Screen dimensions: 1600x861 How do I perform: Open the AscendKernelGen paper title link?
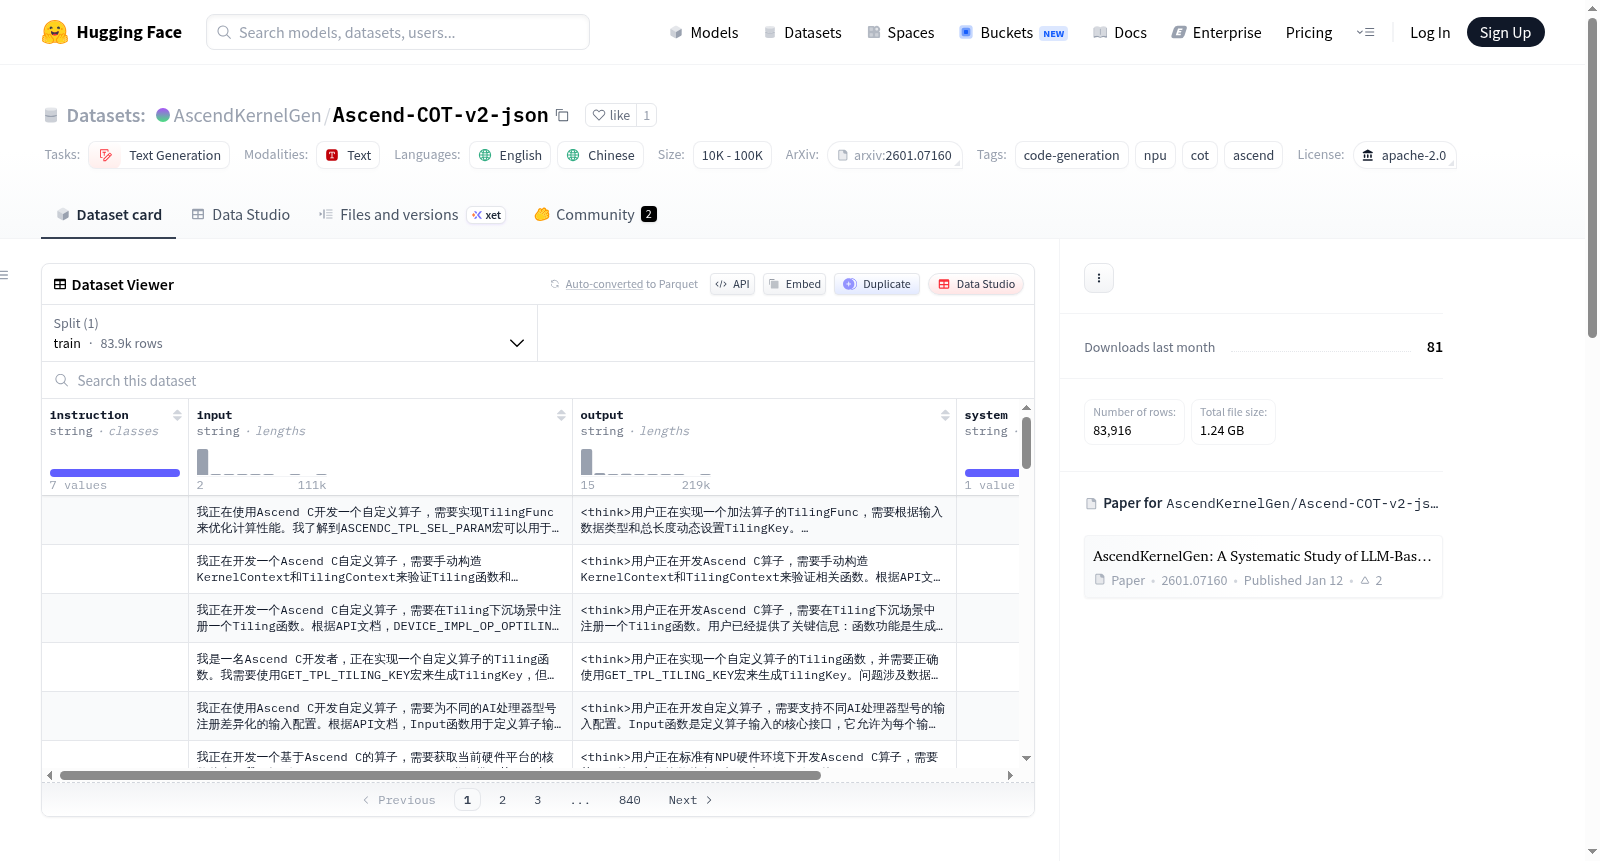click(x=1262, y=556)
